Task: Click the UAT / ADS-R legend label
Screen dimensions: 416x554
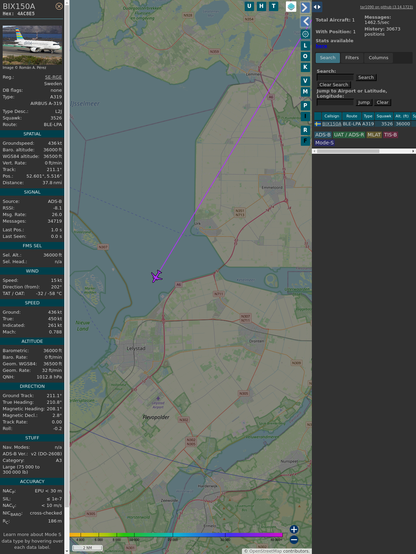Action: [348, 135]
